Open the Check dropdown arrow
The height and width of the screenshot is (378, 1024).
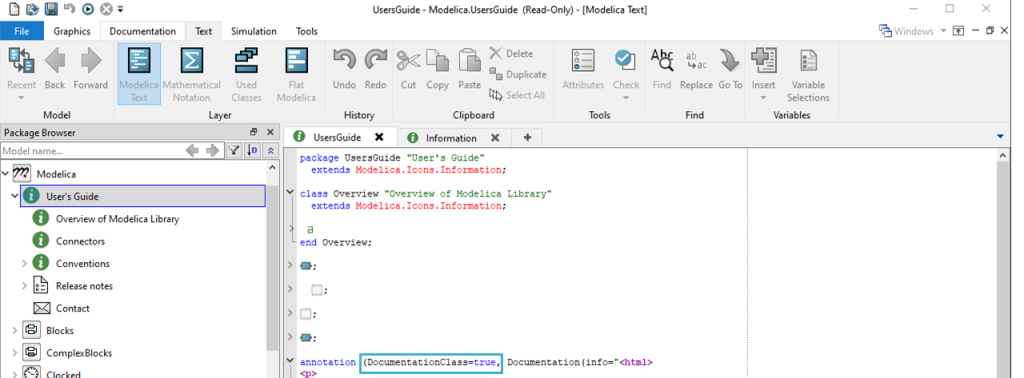(x=626, y=98)
